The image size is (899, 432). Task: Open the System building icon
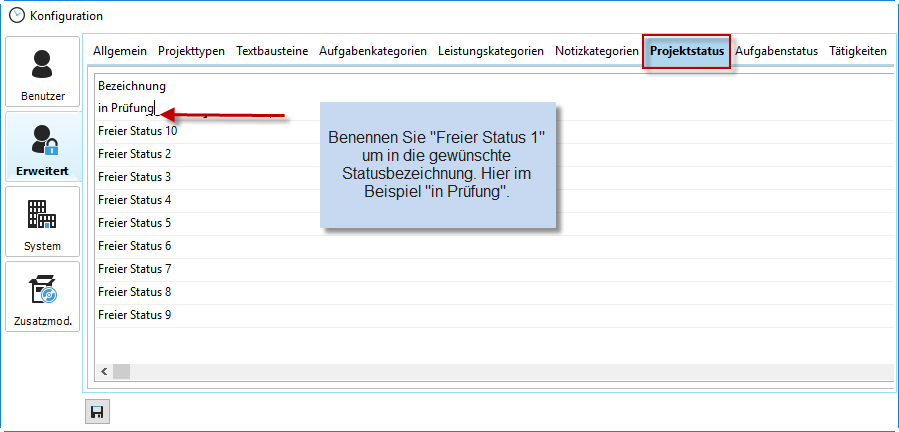tap(42, 222)
